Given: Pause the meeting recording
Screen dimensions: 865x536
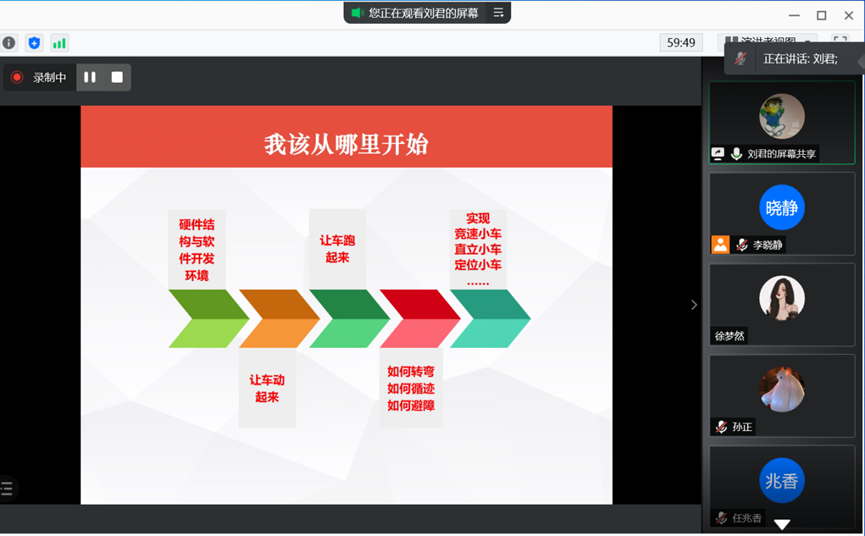Looking at the screenshot, I should tap(90, 77).
